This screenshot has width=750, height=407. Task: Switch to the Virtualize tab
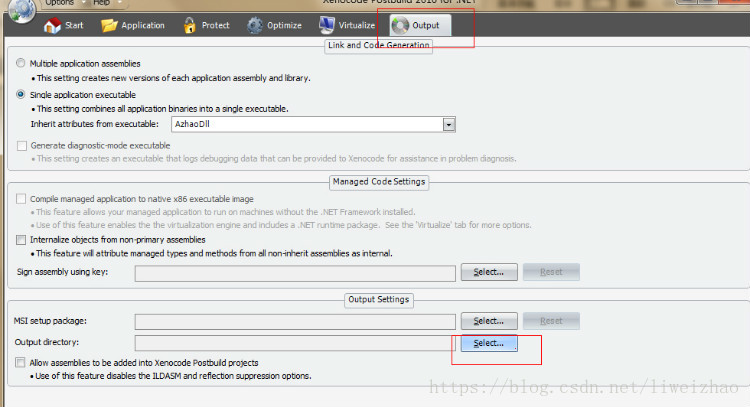click(x=347, y=25)
